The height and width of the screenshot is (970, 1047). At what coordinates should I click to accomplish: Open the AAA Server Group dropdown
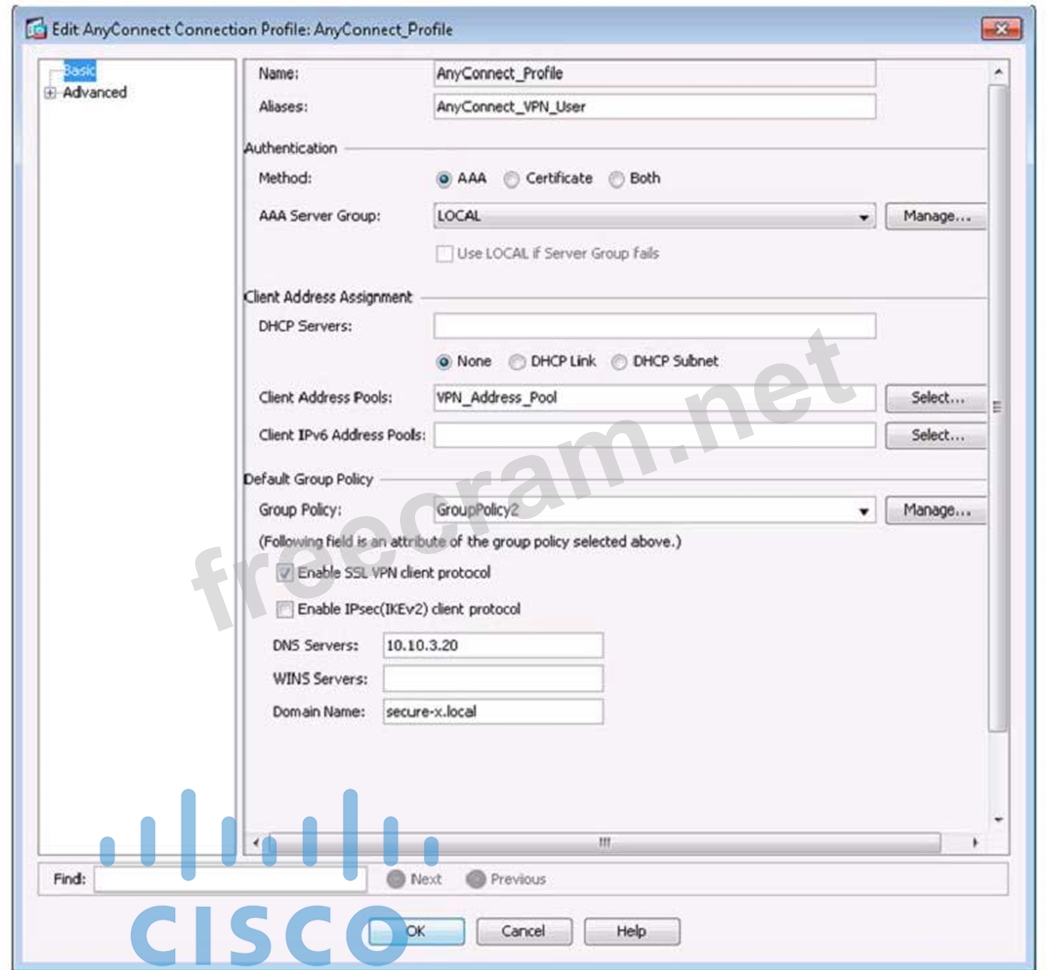(865, 217)
